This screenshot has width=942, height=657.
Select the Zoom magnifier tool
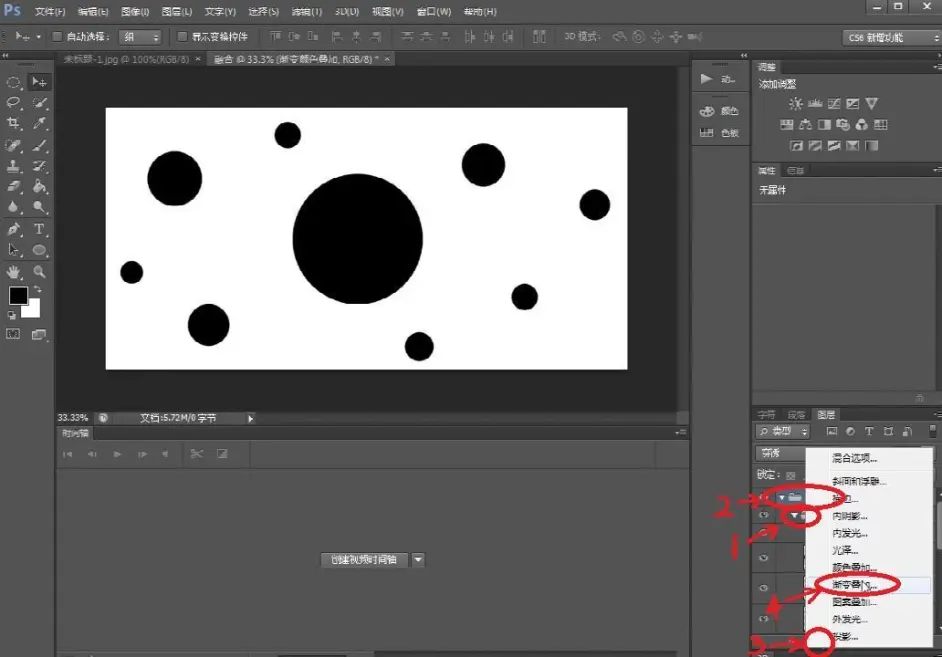point(39,272)
